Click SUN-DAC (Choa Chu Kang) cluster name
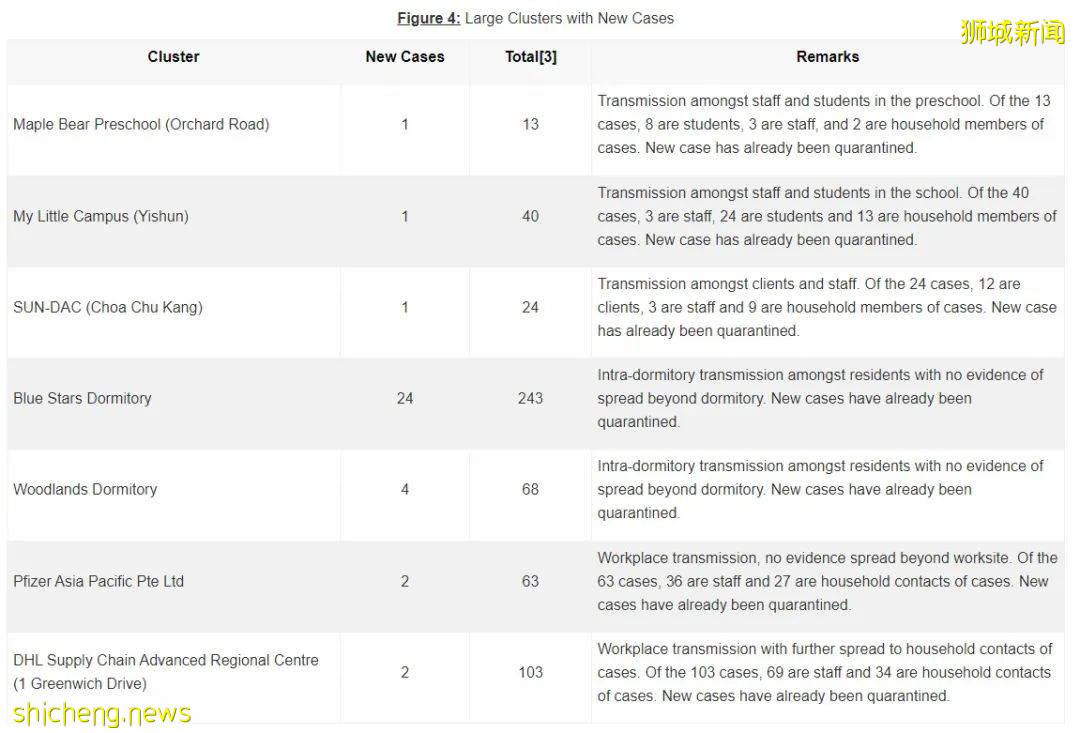 click(108, 307)
